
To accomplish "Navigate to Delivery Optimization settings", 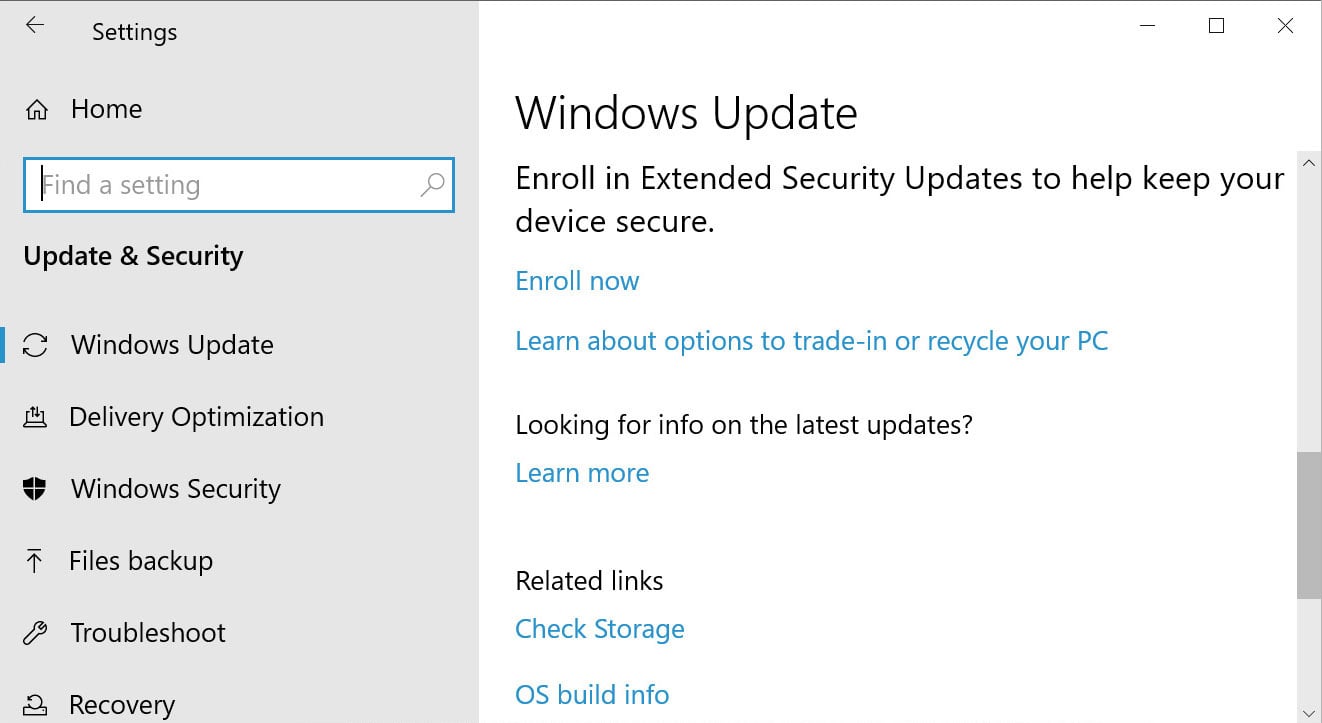I will click(x=196, y=416).
